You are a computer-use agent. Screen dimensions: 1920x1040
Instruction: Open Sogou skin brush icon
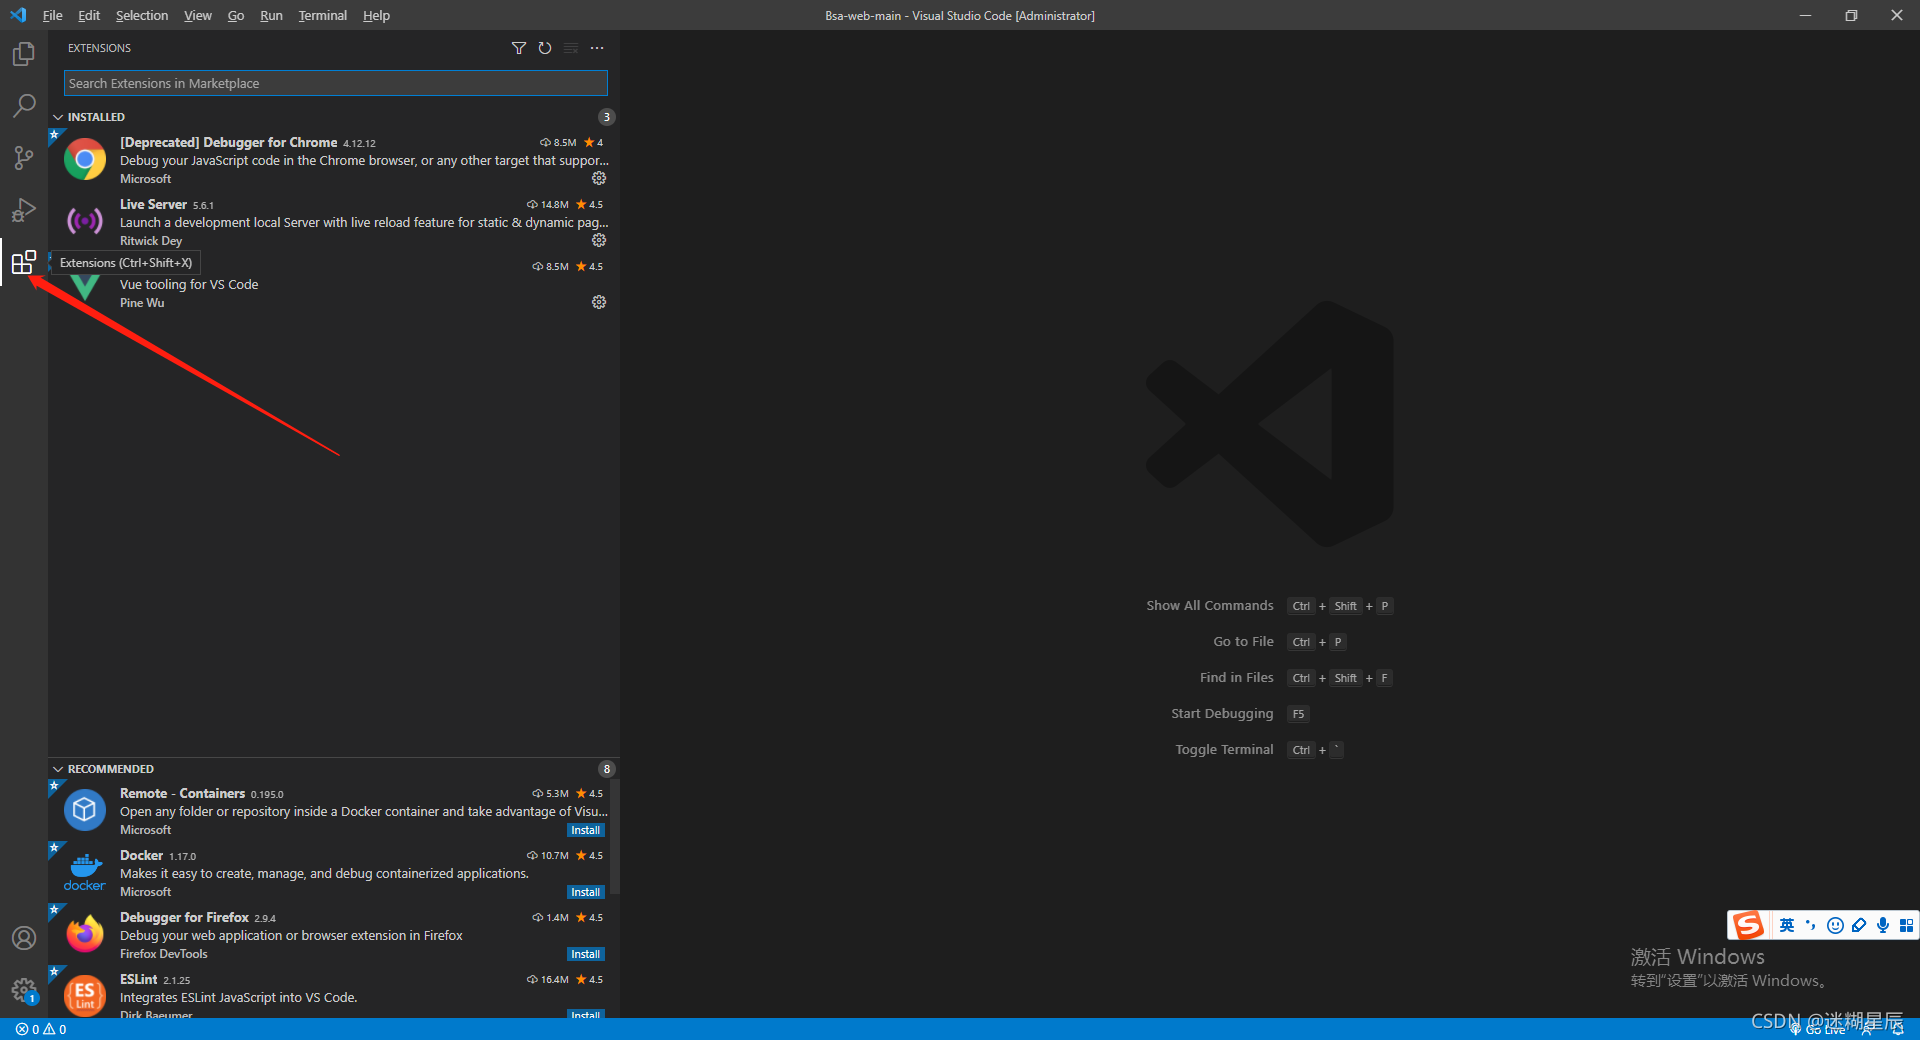(x=1859, y=925)
